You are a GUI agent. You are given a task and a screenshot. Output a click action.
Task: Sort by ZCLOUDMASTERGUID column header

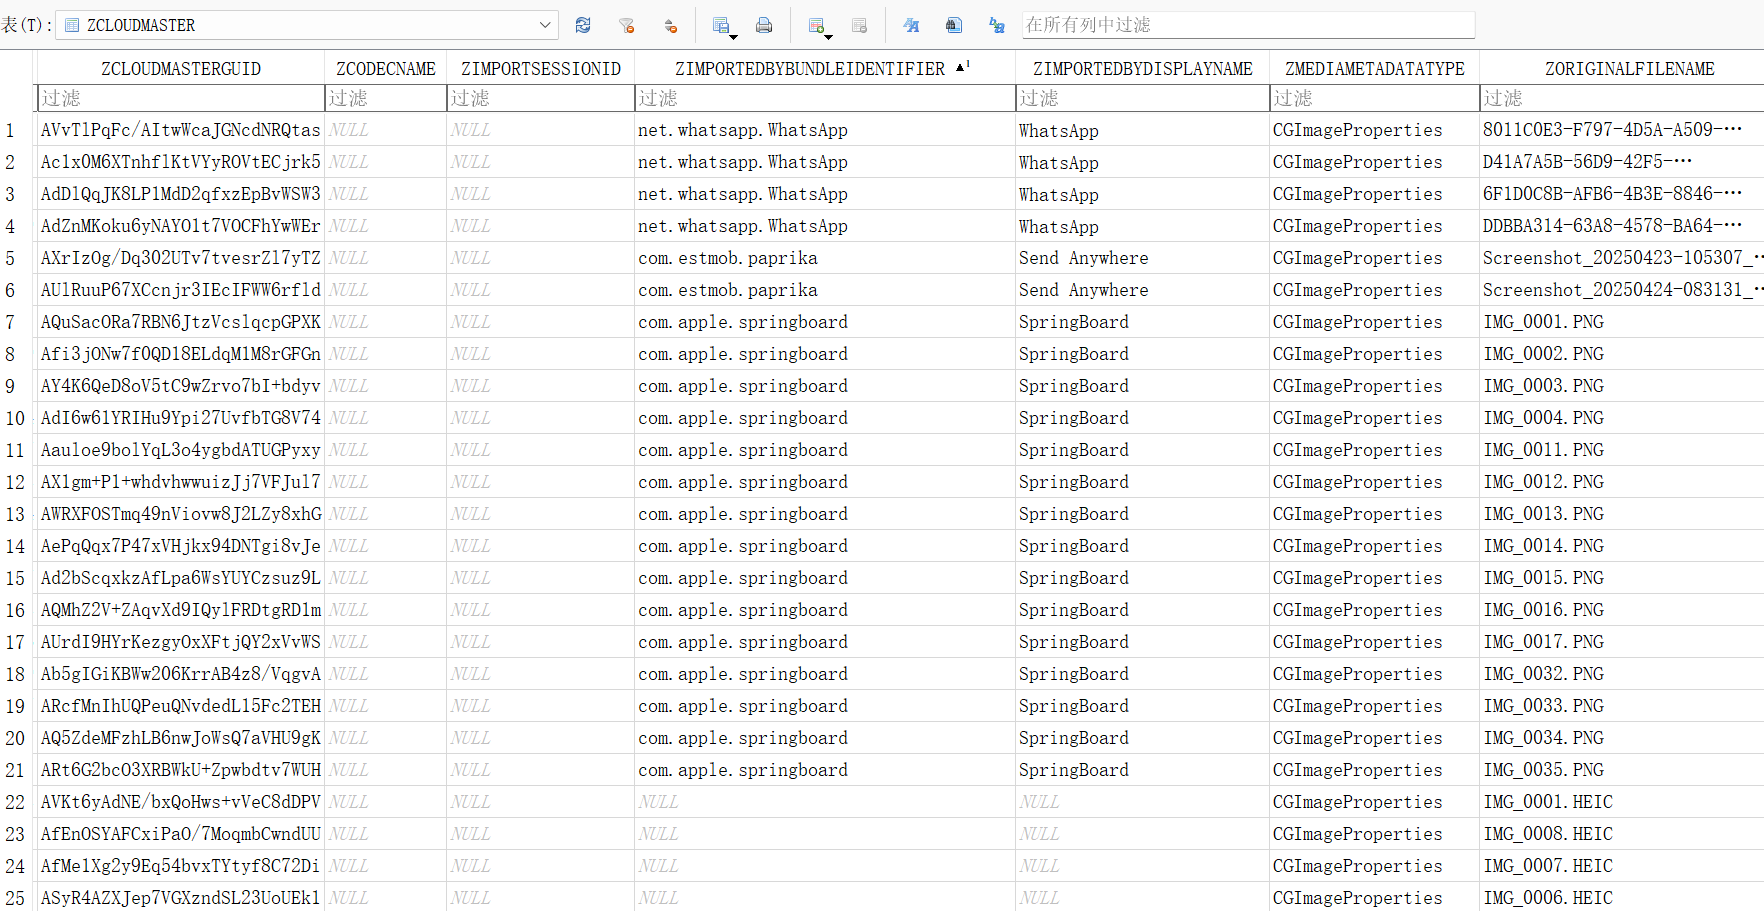(x=181, y=68)
